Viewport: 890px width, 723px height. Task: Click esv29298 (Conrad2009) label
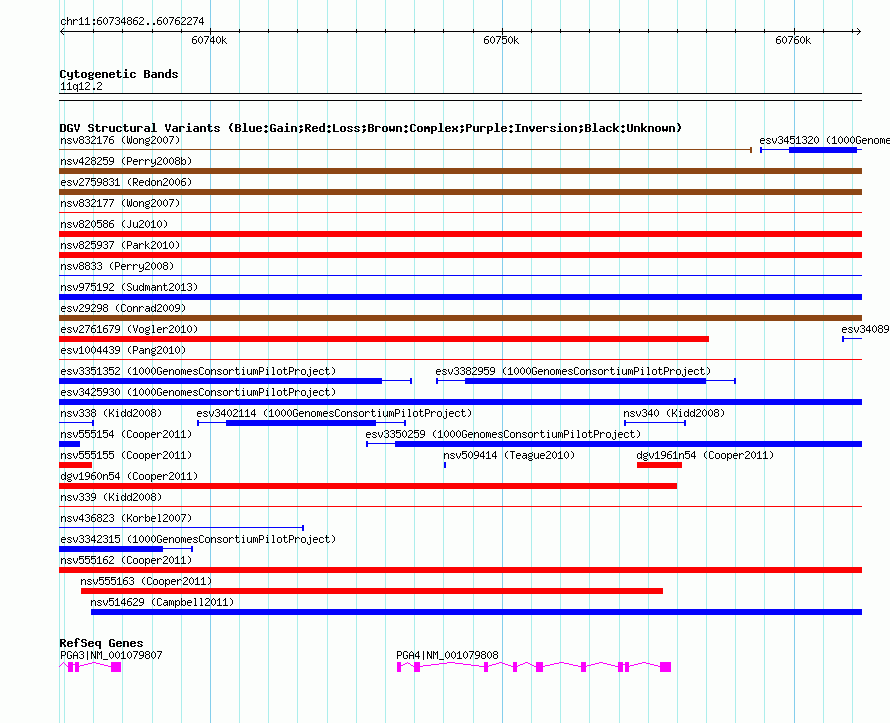pos(123,308)
